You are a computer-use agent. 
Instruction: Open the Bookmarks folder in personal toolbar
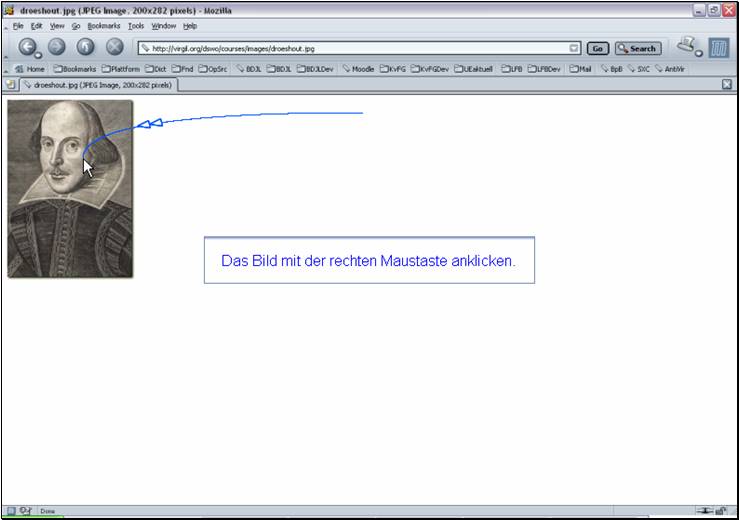pyautogui.click(x=75, y=69)
